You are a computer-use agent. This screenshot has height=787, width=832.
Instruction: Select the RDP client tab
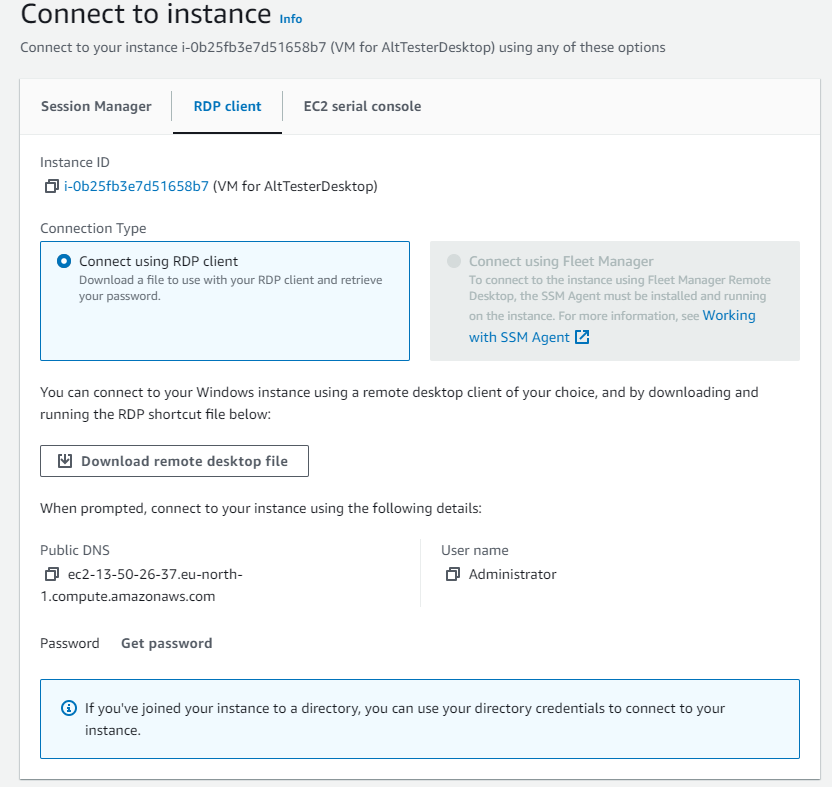[x=227, y=106]
